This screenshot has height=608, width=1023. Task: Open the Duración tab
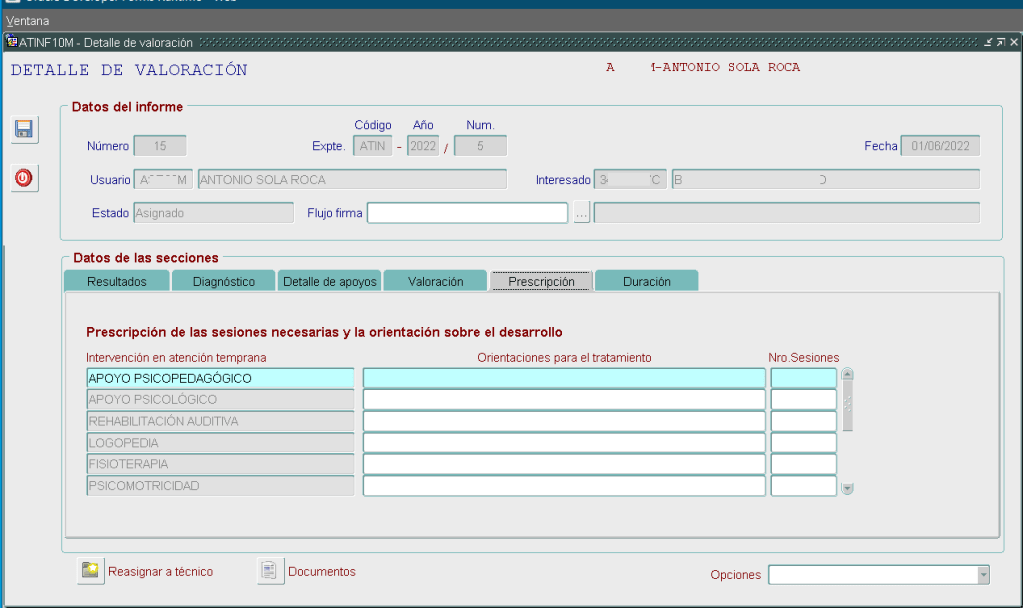[646, 281]
